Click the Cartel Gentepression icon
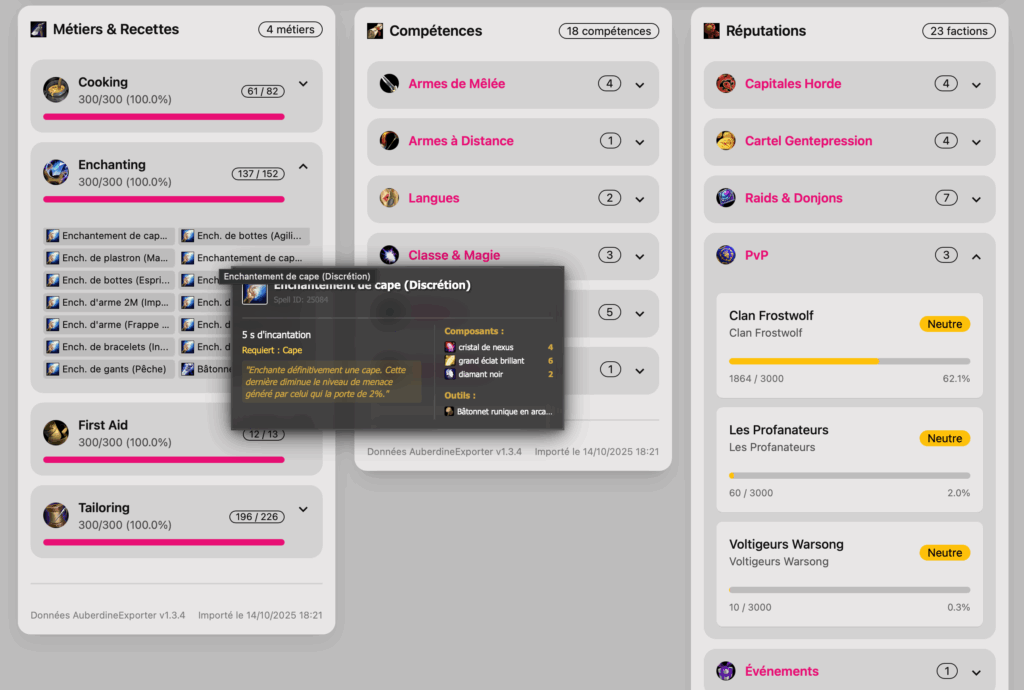Image resolution: width=1024 pixels, height=690 pixels. click(726, 140)
